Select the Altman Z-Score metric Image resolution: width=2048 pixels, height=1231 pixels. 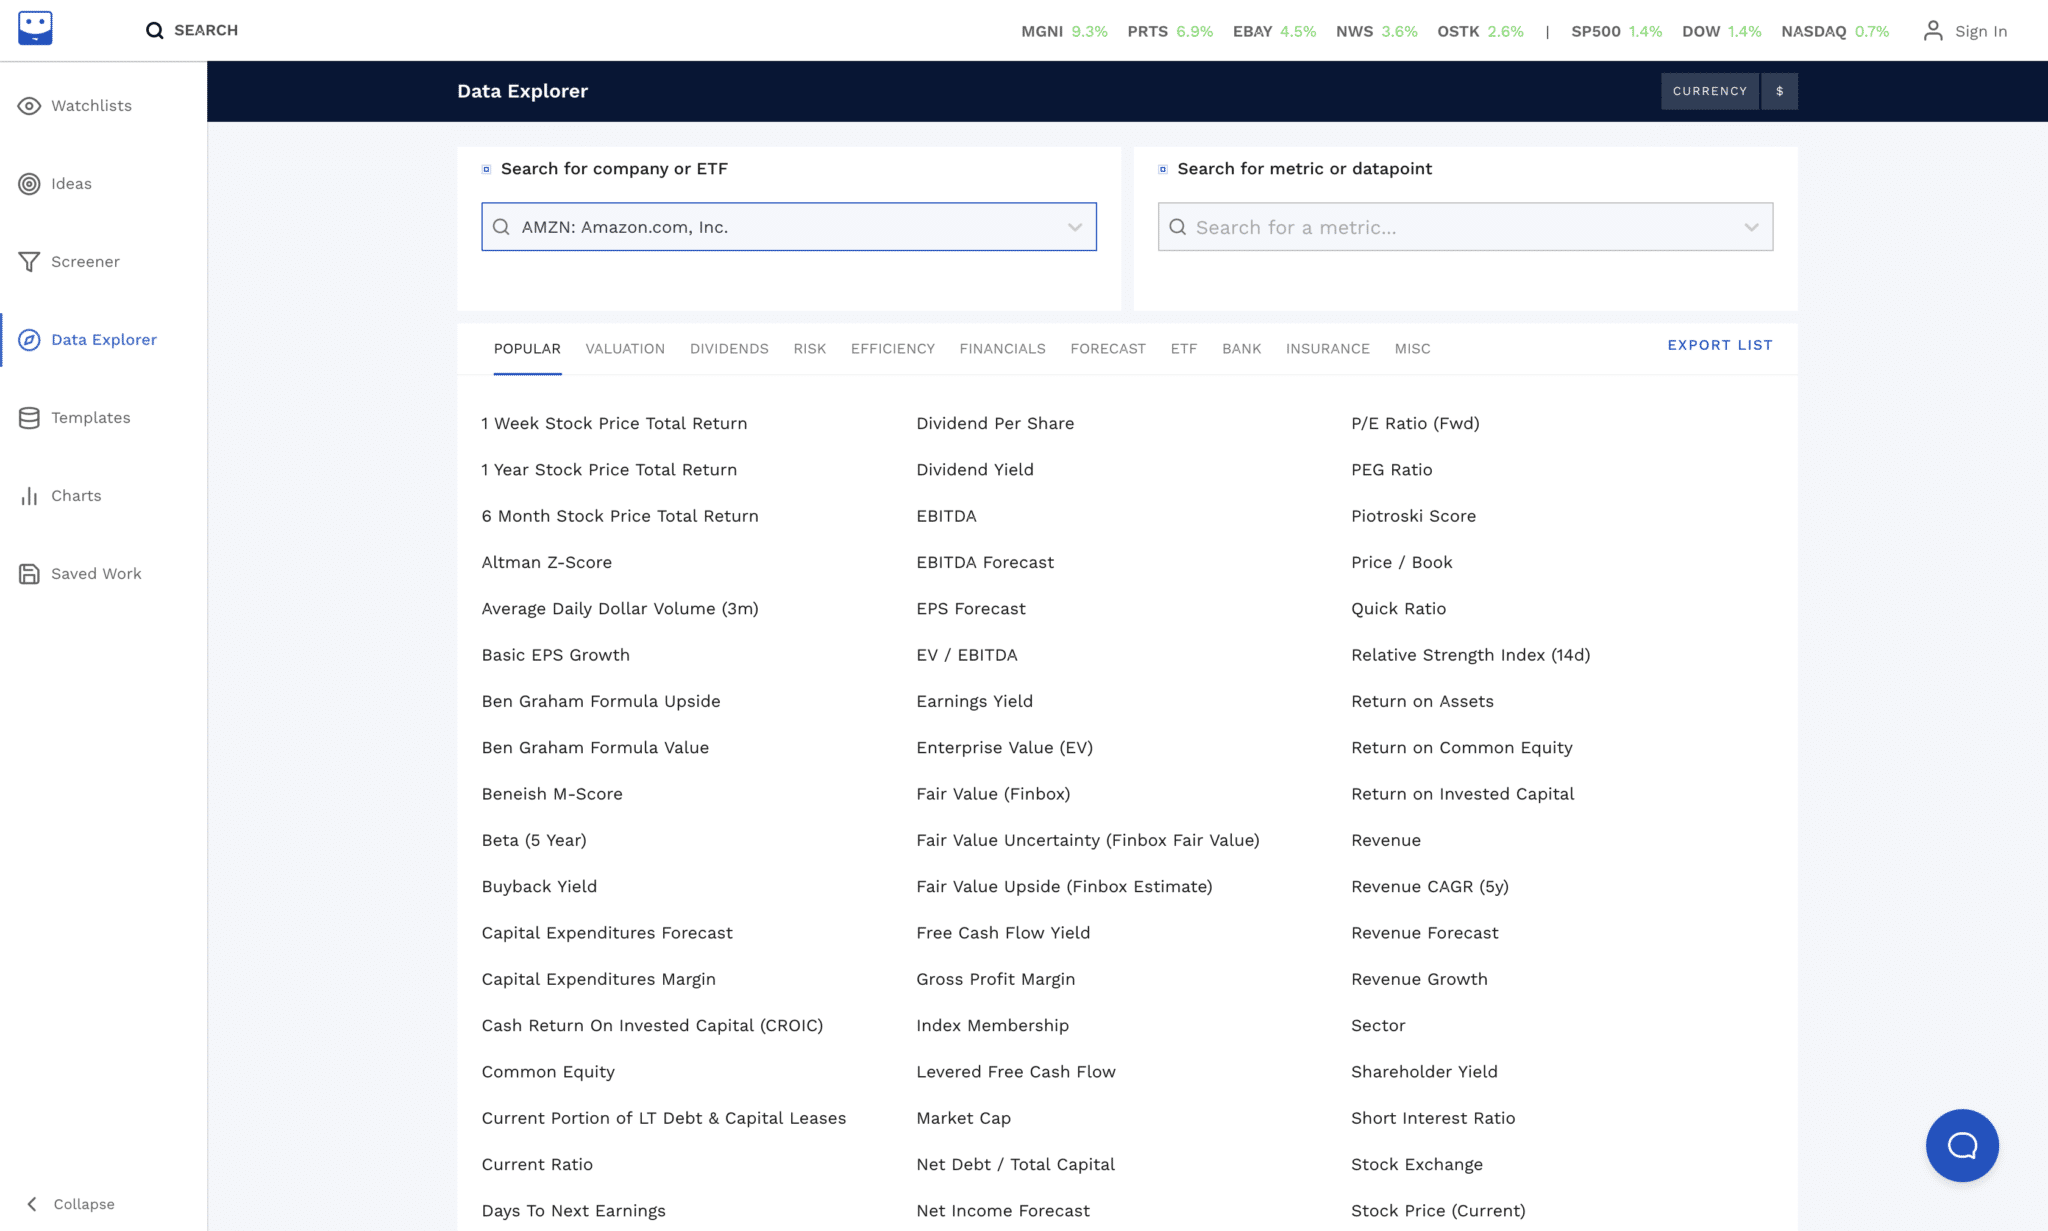coord(547,562)
